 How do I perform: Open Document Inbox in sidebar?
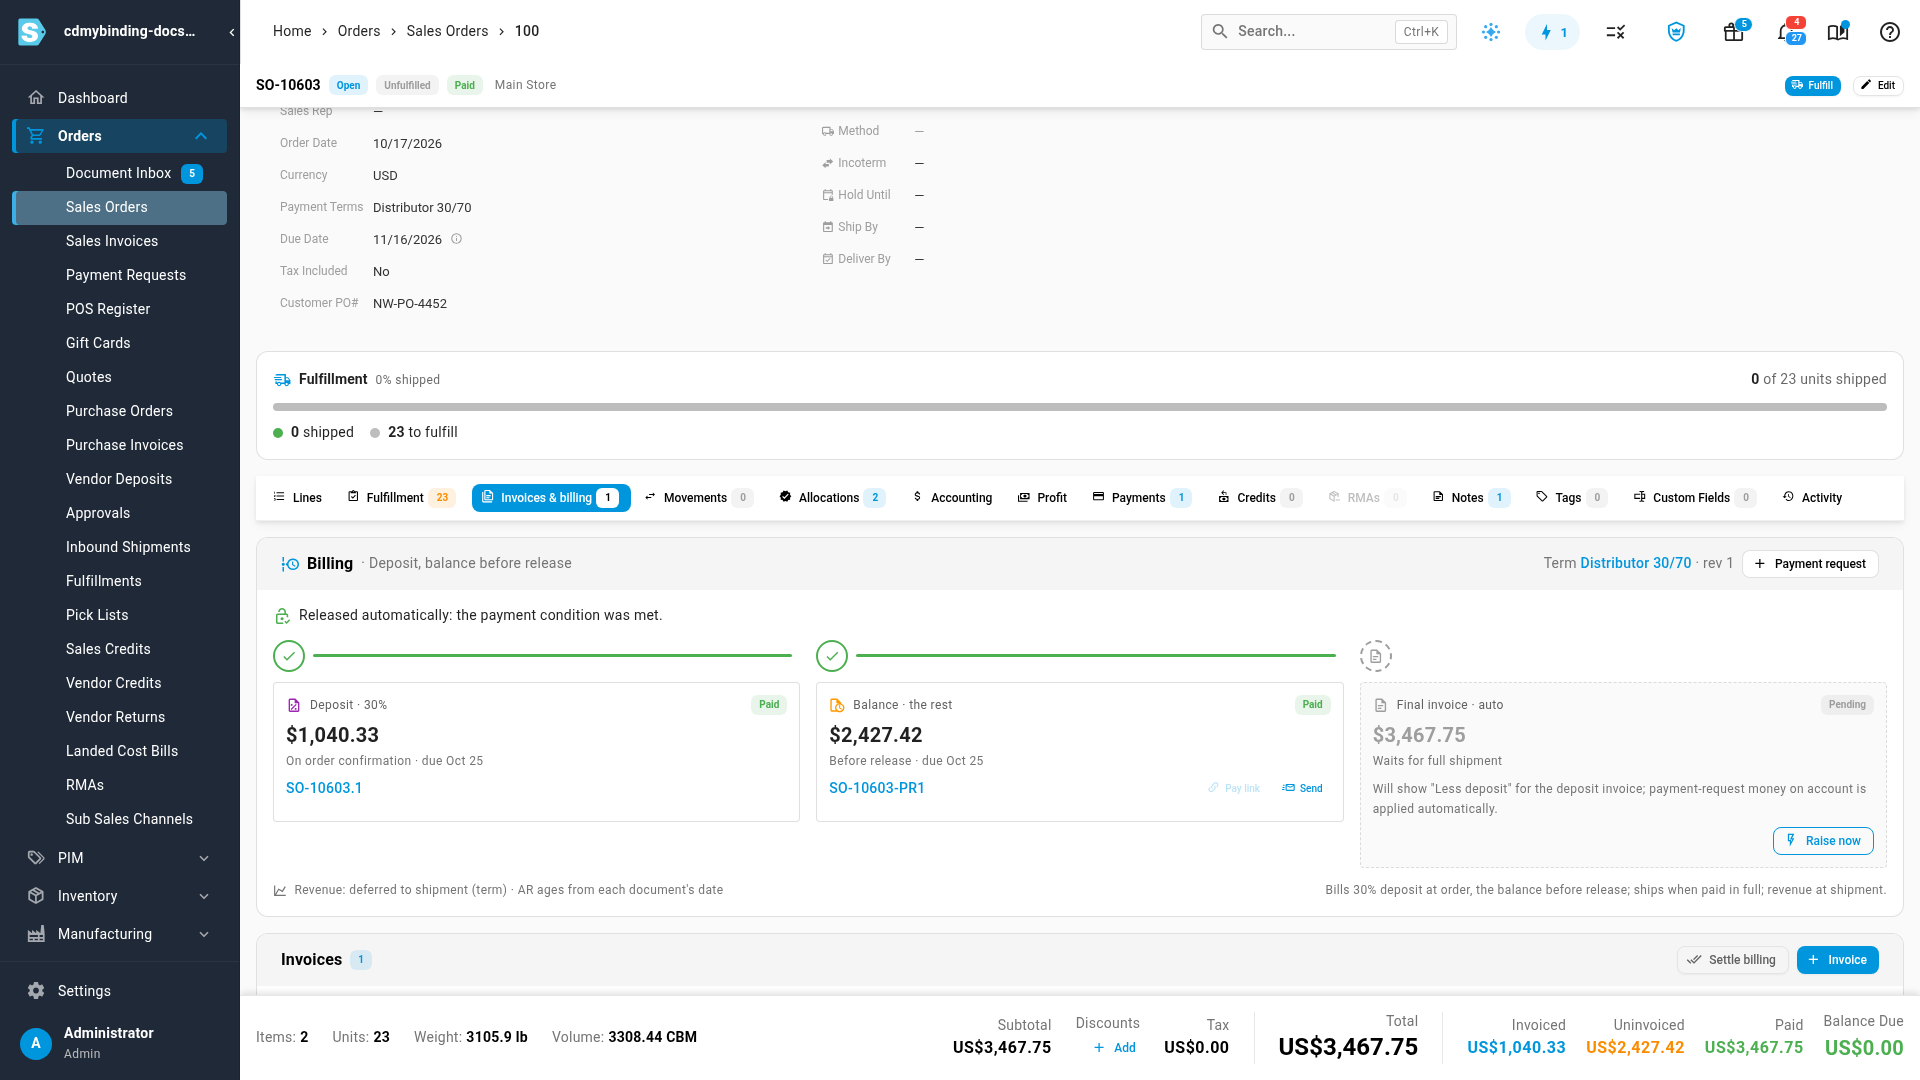[119, 173]
